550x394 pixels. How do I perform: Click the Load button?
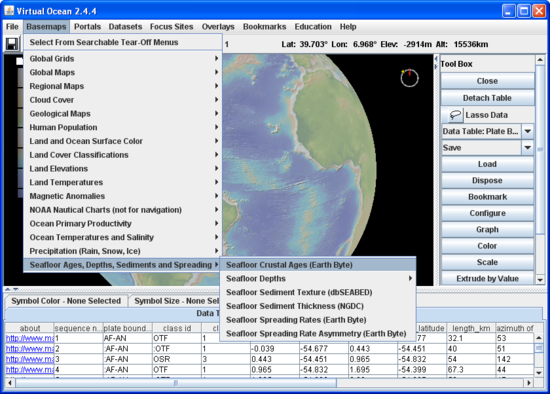[487, 164]
